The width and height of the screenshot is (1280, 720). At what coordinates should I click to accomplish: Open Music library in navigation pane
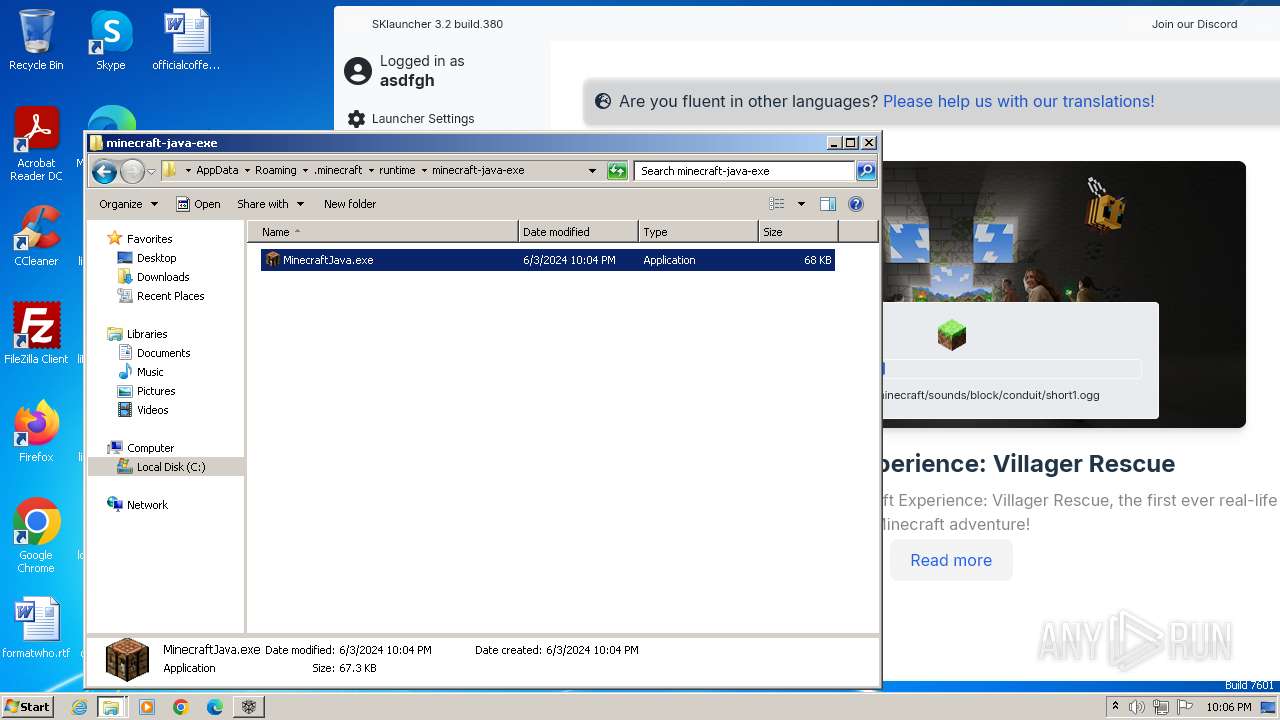pos(150,372)
